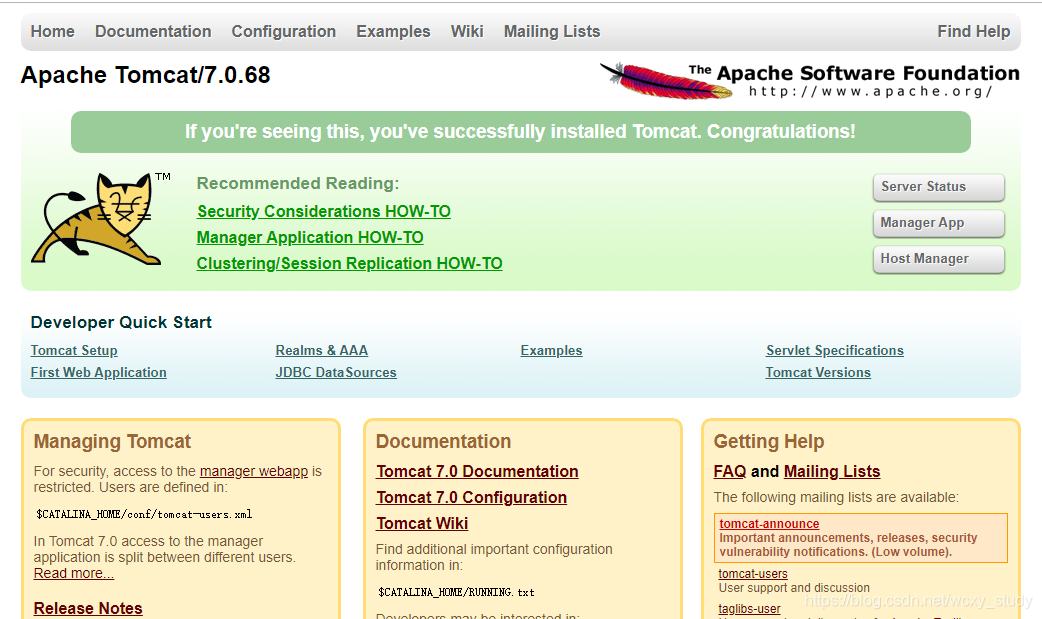Open Tomcat 7.0 Configuration link
The height and width of the screenshot is (619, 1042).
[472, 497]
